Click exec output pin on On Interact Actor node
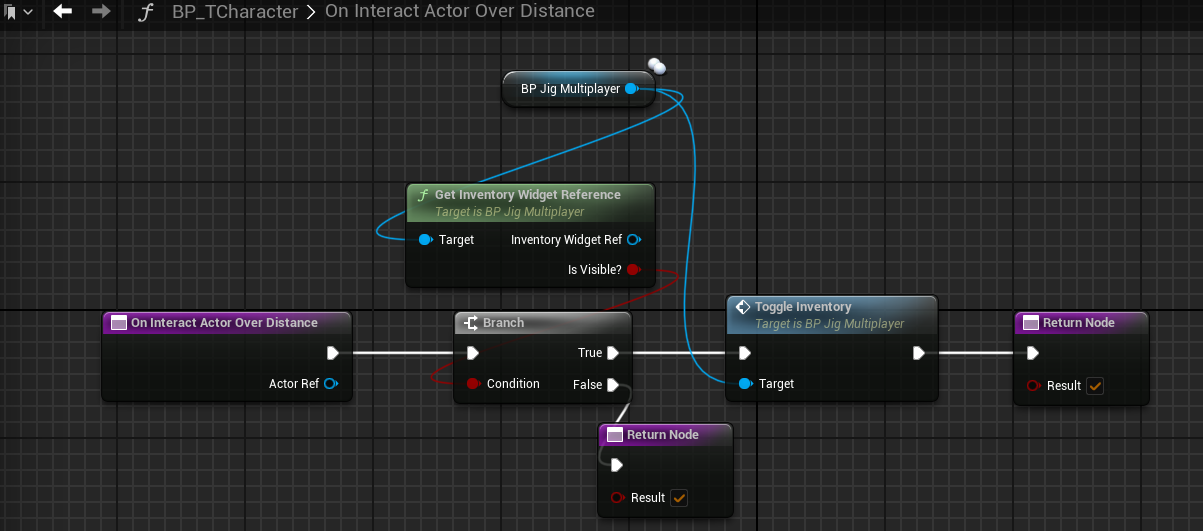 click(x=332, y=352)
